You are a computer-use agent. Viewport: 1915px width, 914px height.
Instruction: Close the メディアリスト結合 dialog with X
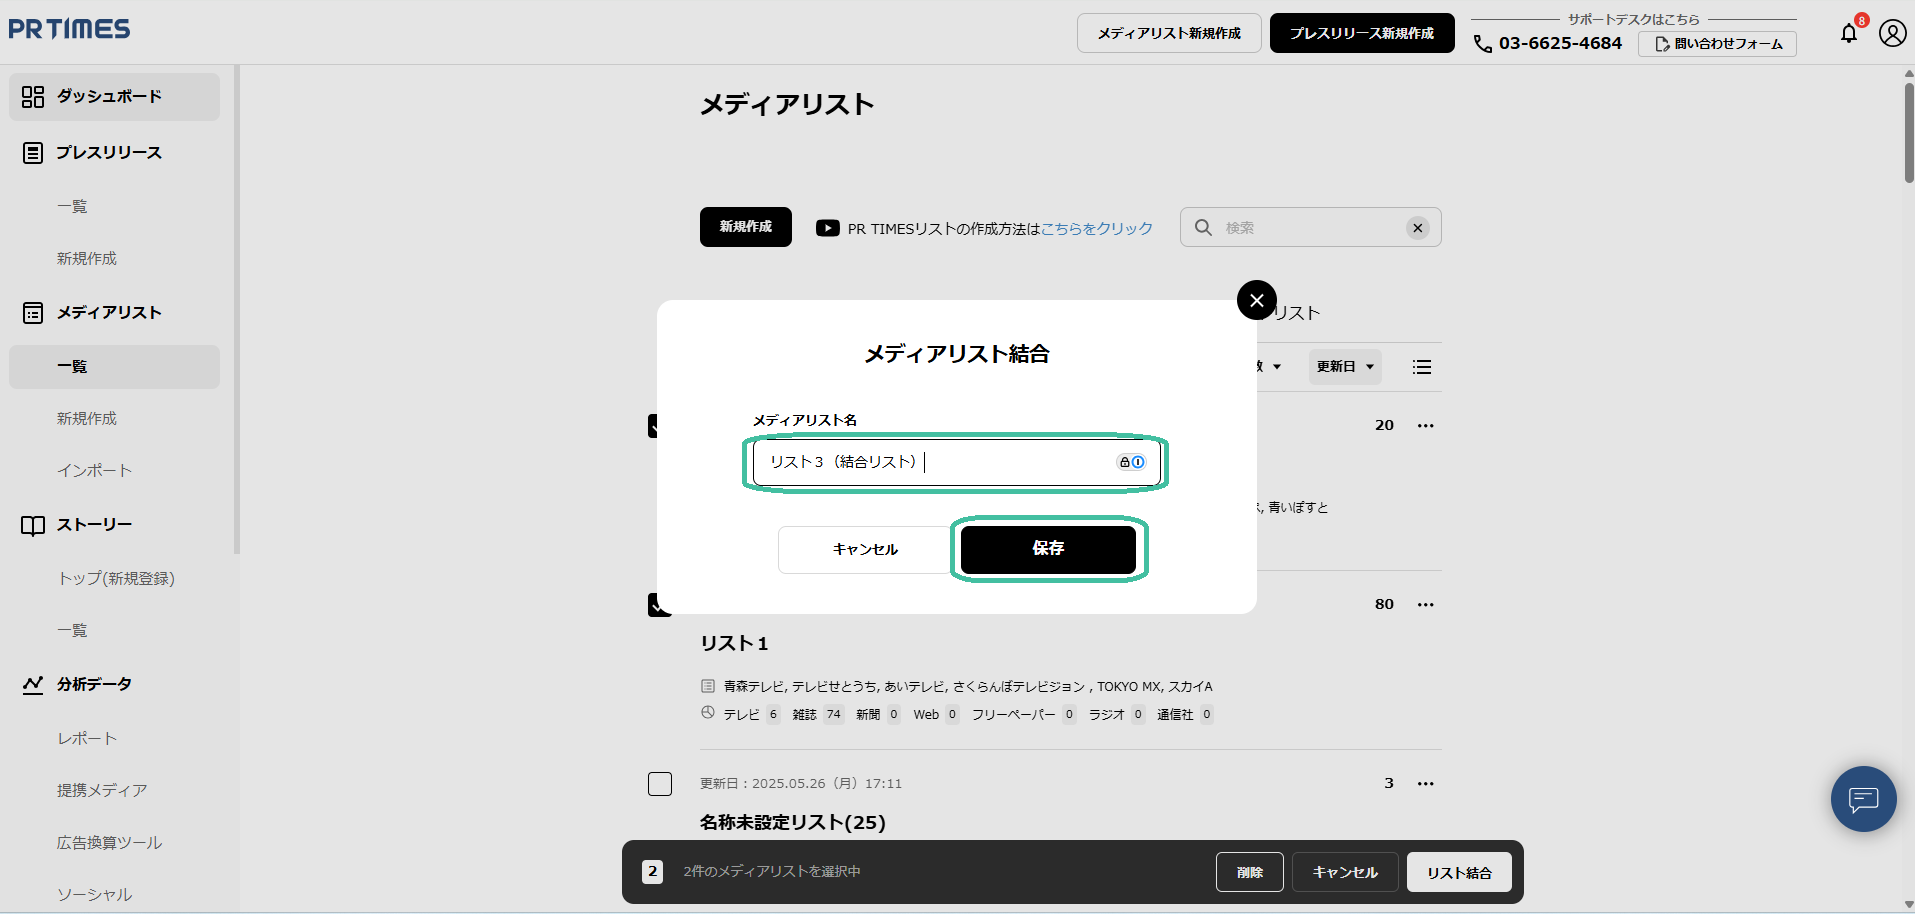(x=1256, y=300)
